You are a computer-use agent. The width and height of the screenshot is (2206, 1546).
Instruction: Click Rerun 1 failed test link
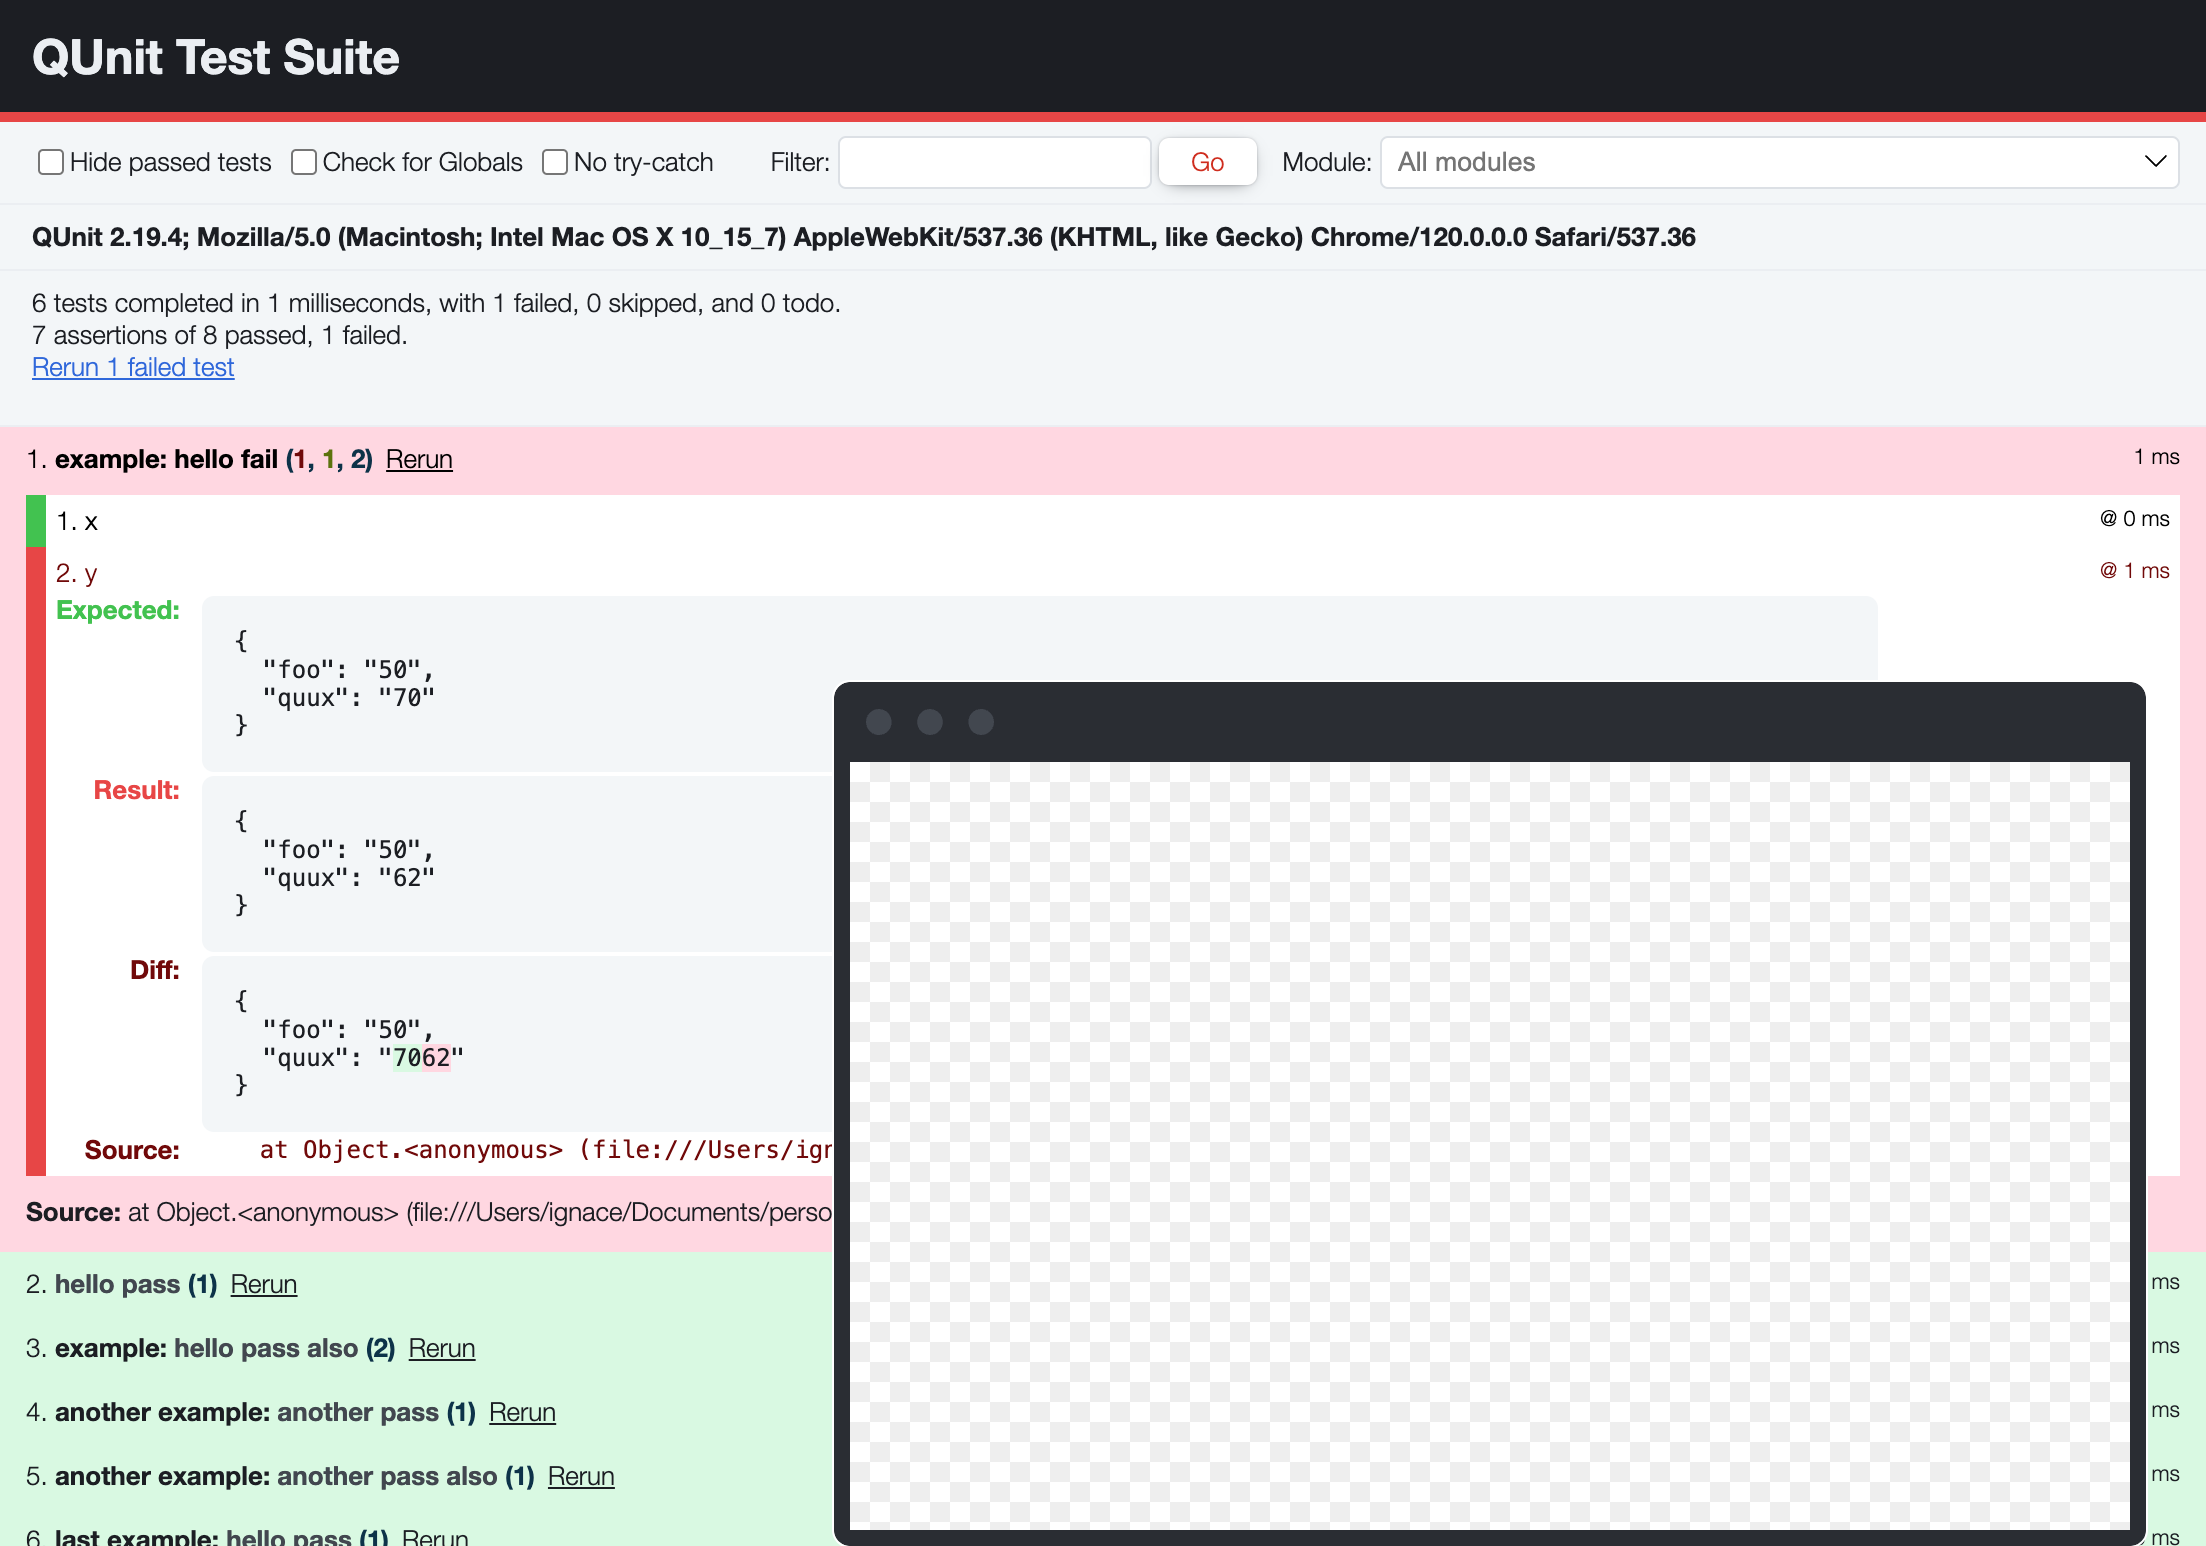pyautogui.click(x=133, y=367)
